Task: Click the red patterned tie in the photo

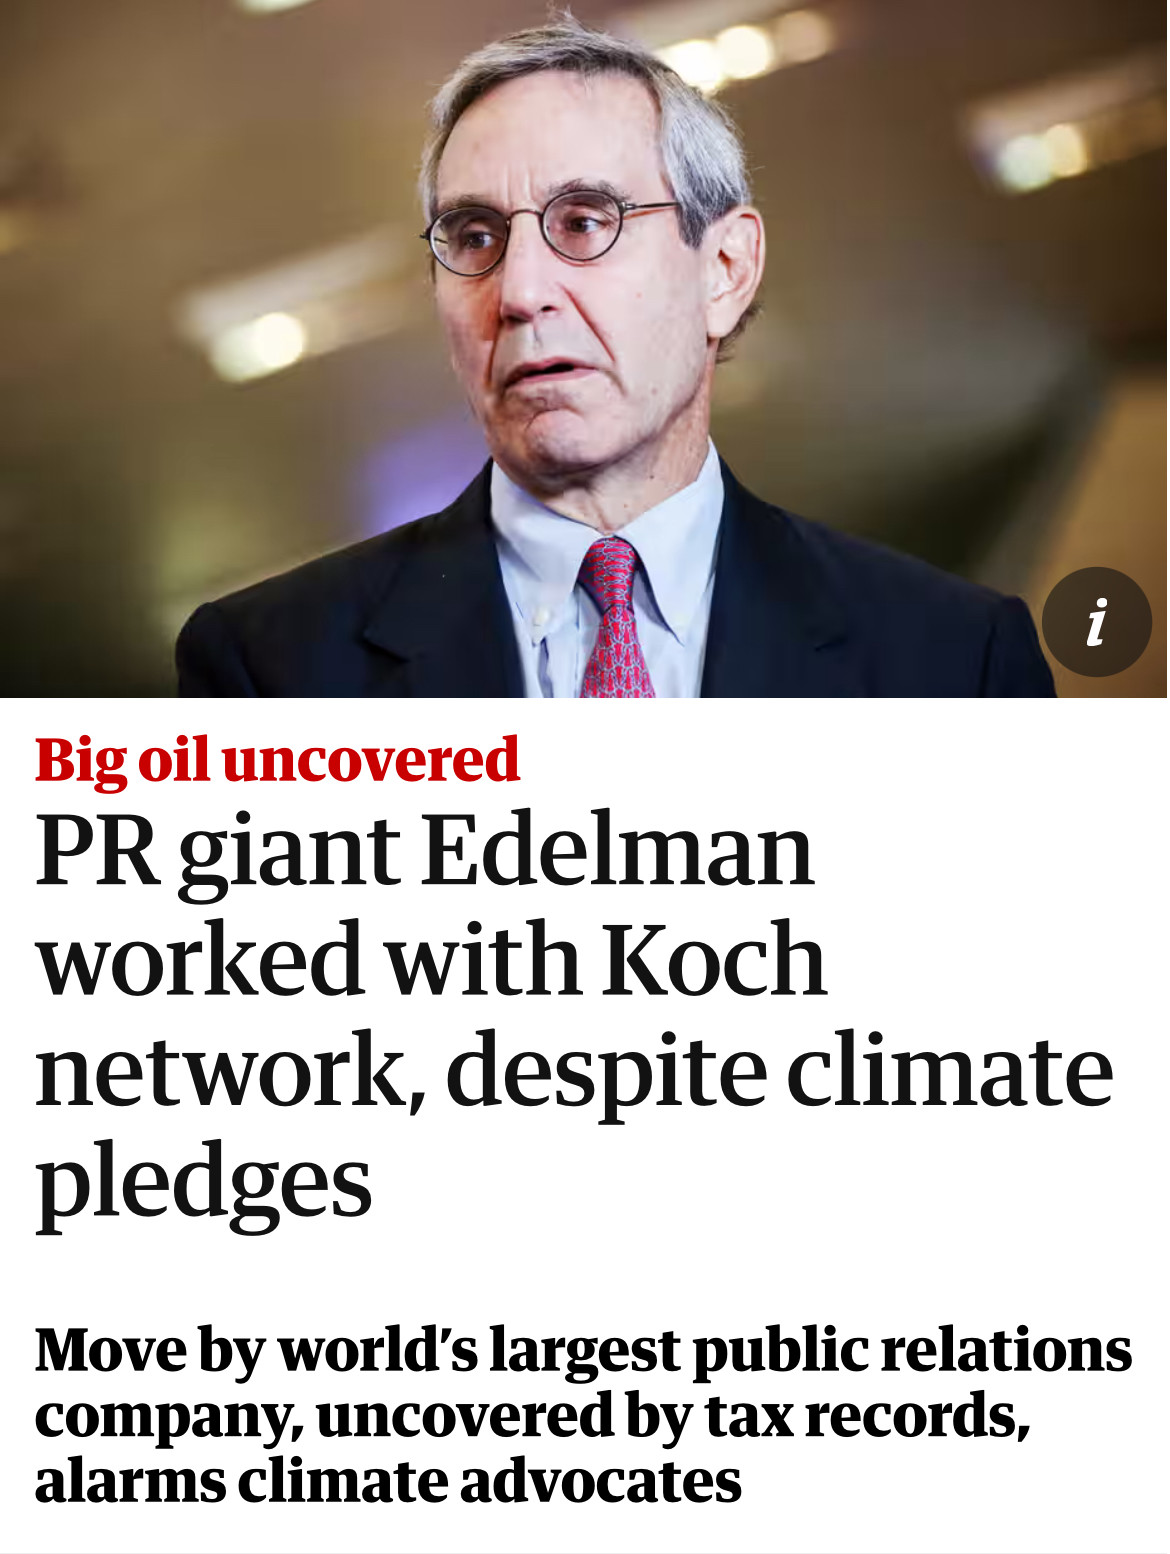Action: 613,617
